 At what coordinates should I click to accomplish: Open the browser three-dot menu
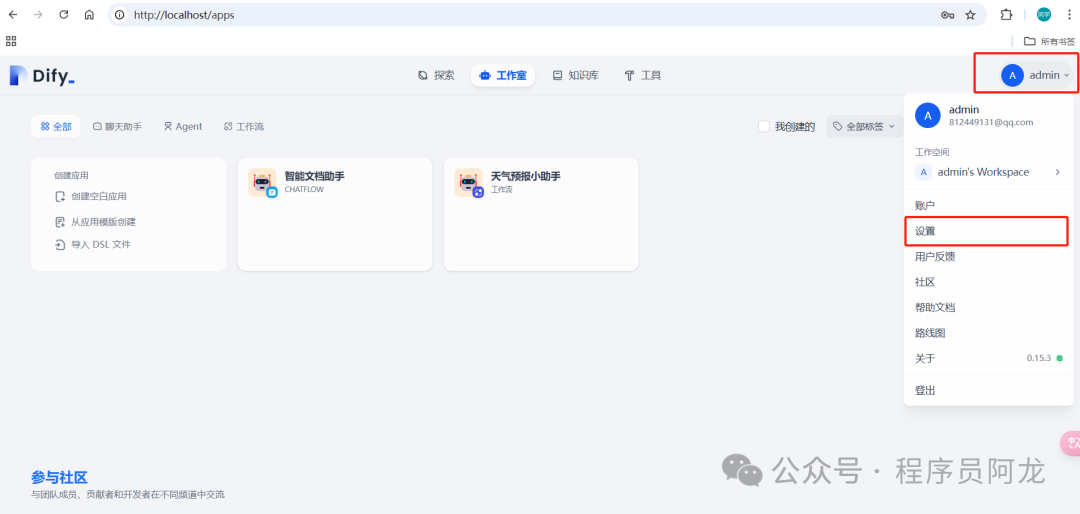point(1069,14)
